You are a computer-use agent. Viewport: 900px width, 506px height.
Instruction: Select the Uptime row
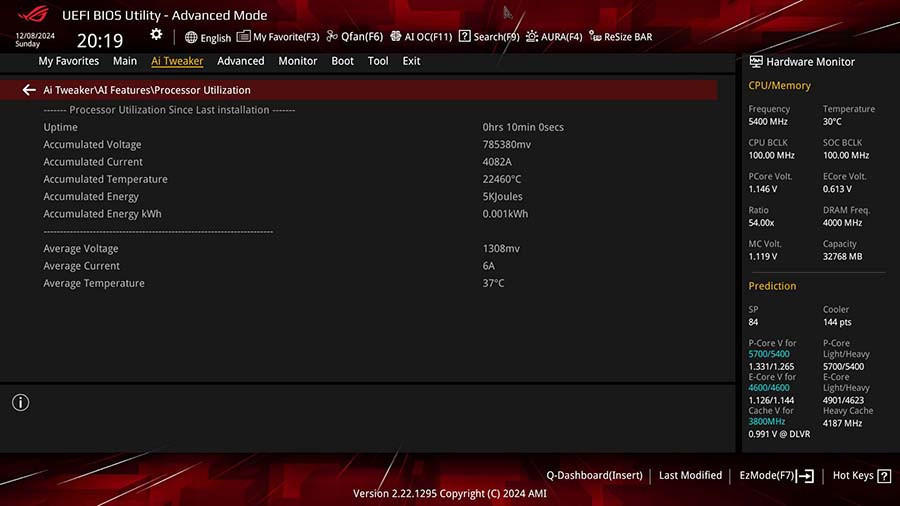click(x=359, y=127)
